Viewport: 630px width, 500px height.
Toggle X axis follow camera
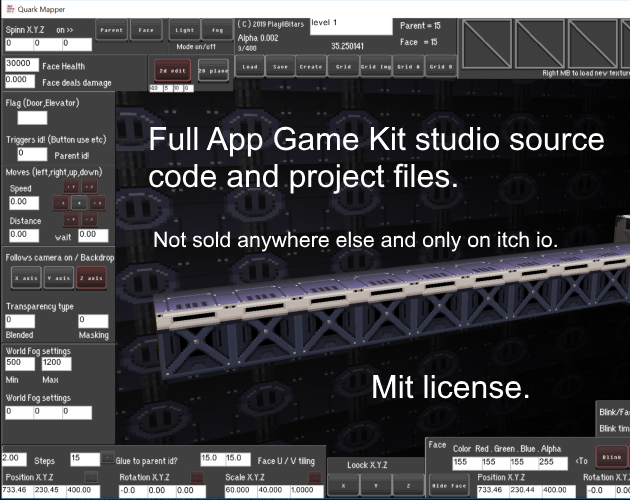point(26,278)
